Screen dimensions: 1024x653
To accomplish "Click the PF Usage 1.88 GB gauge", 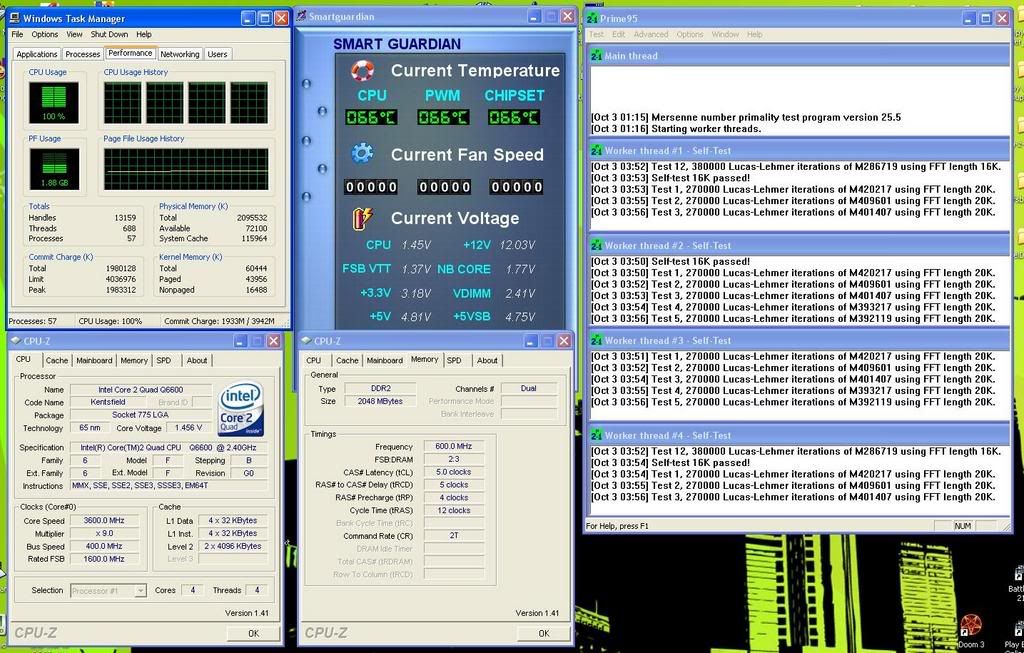I will click(x=54, y=169).
